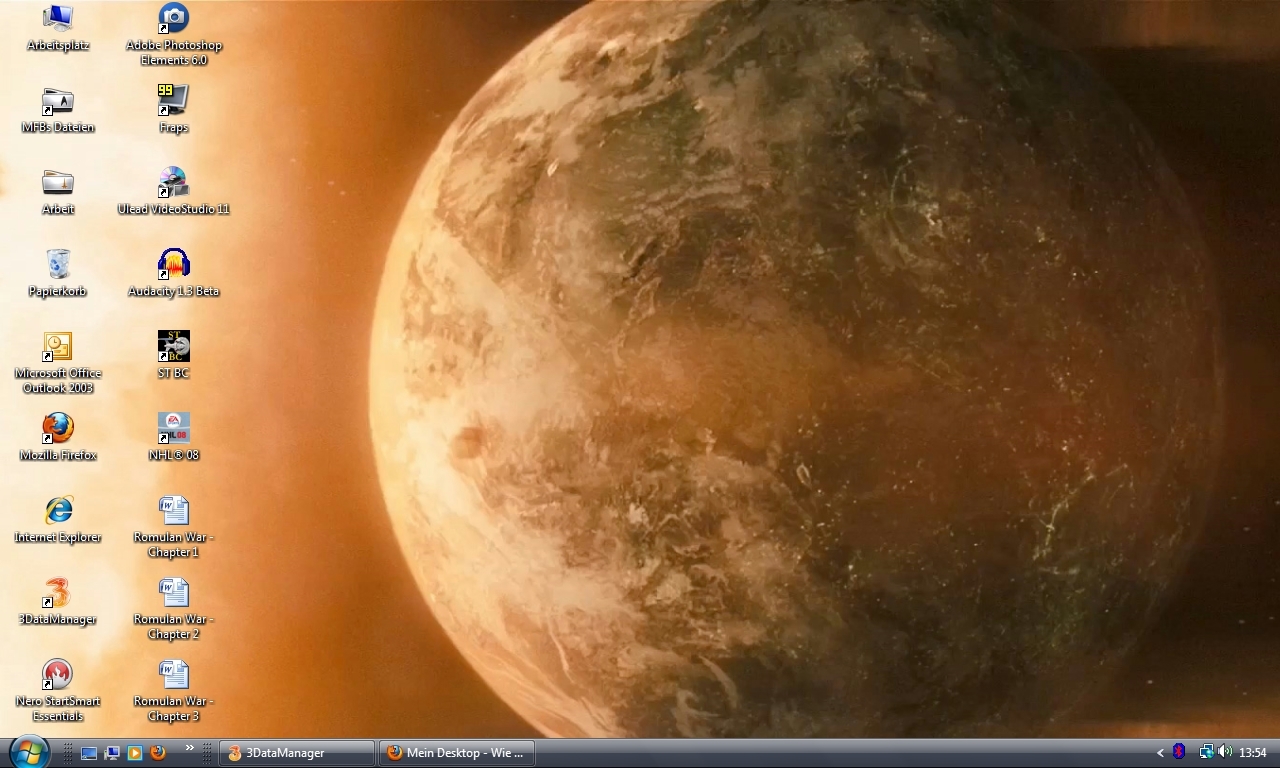Select the NHL 08 desktop icon
The image size is (1280, 768).
tap(173, 429)
